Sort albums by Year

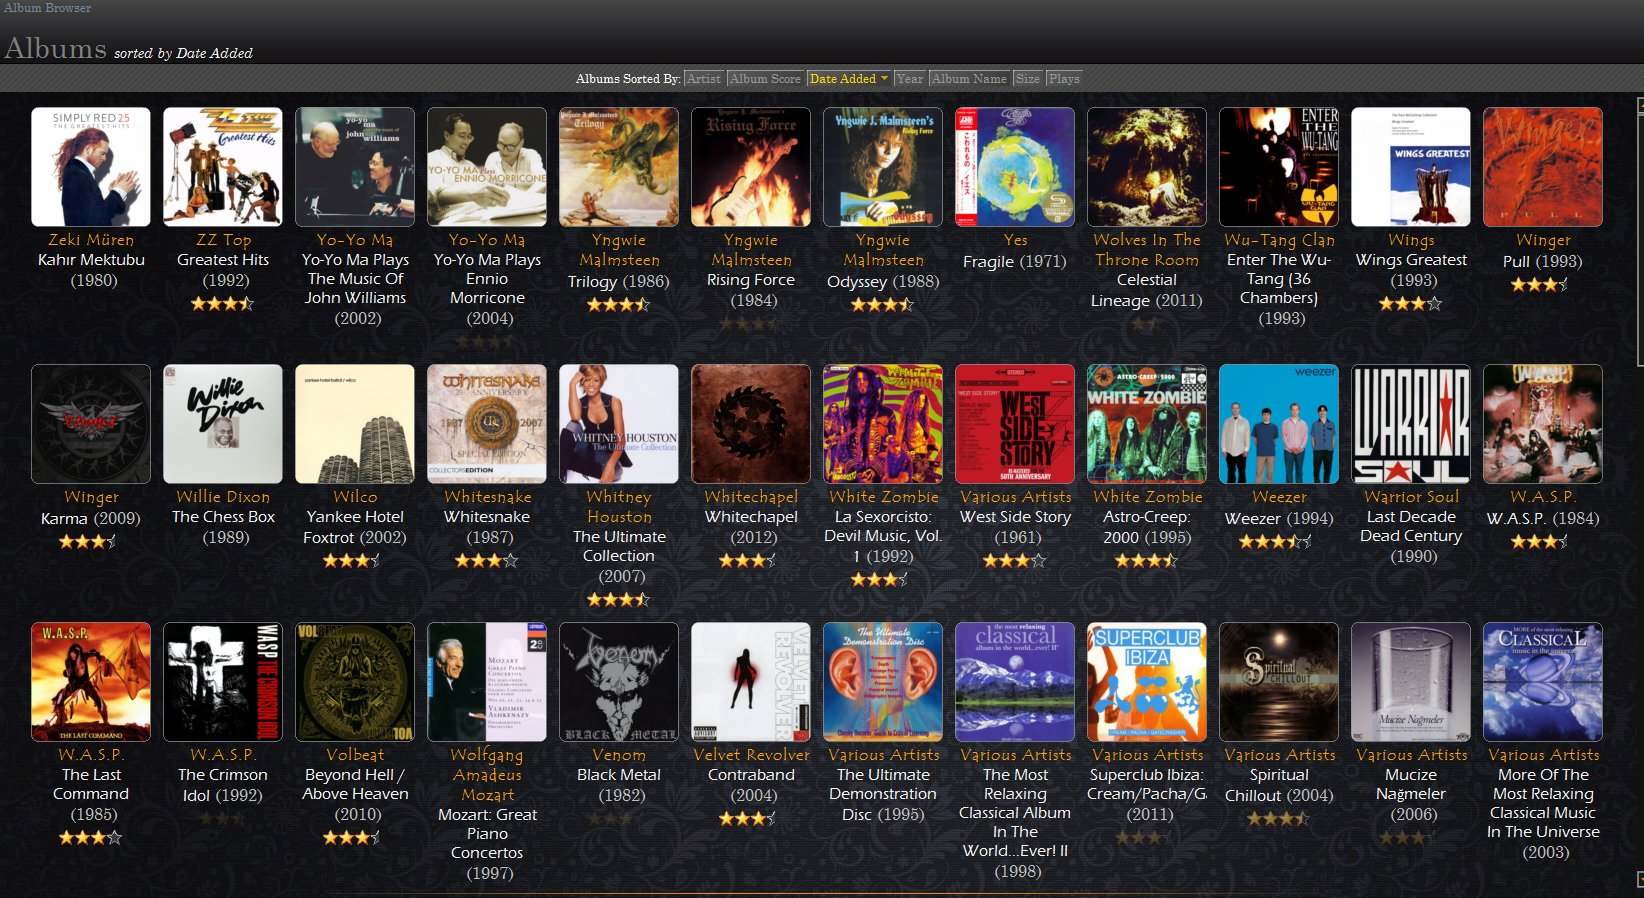click(909, 79)
